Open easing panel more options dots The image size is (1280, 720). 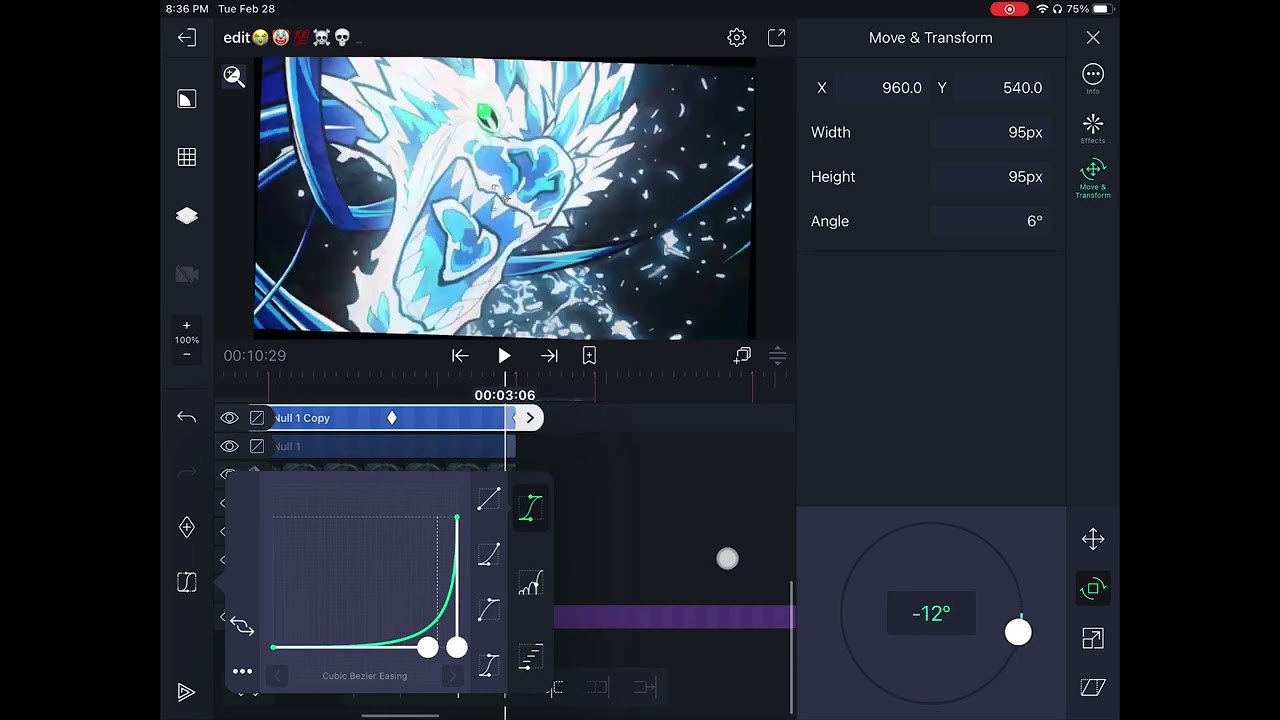(x=242, y=672)
